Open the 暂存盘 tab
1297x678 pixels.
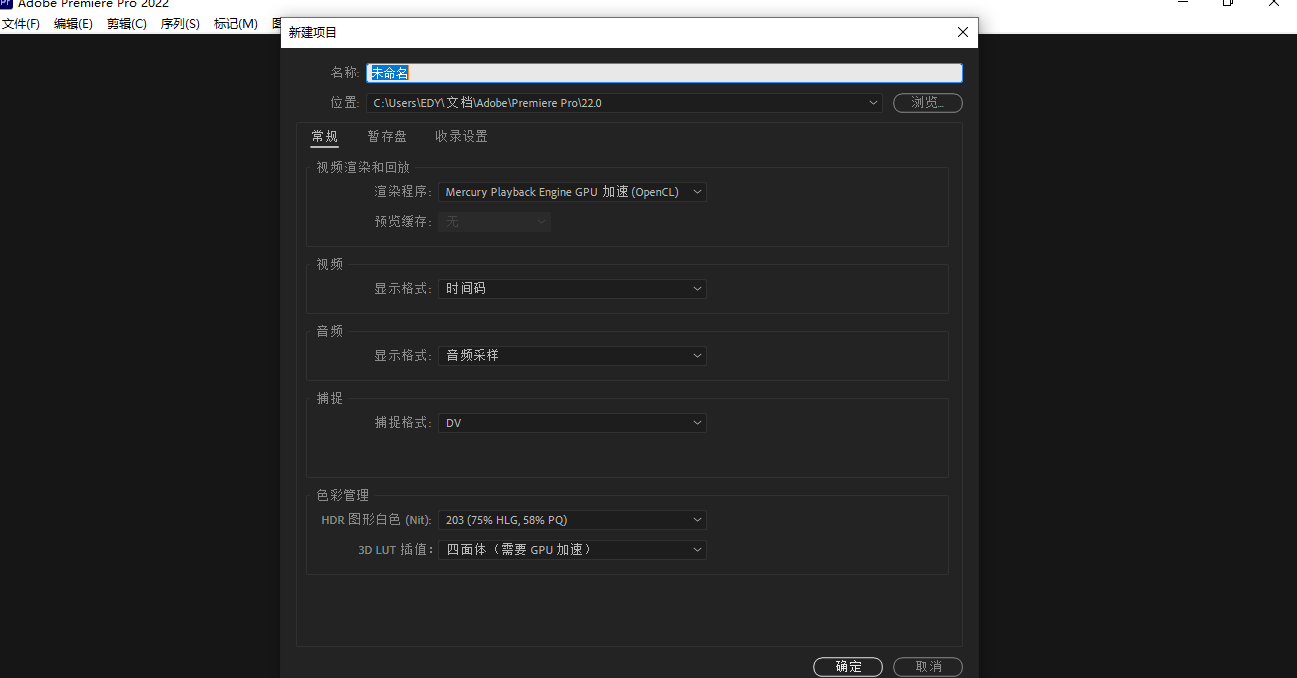(x=386, y=136)
